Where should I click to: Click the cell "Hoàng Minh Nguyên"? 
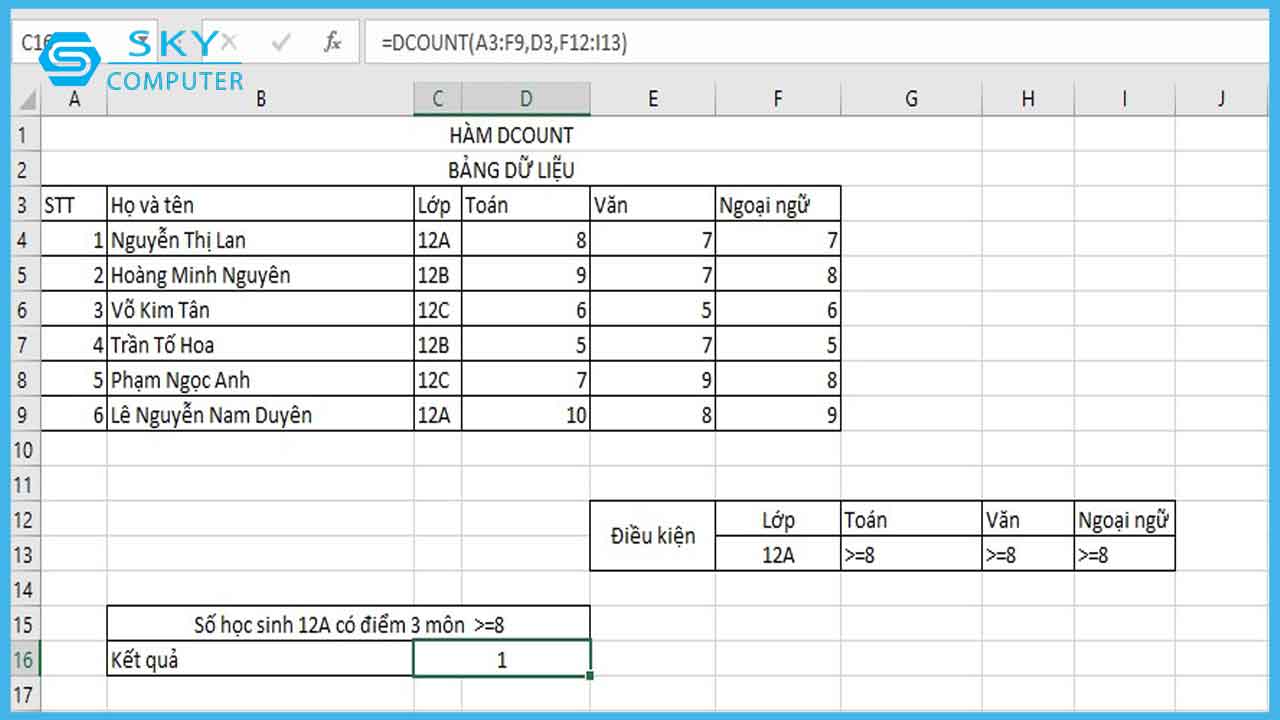[260, 274]
